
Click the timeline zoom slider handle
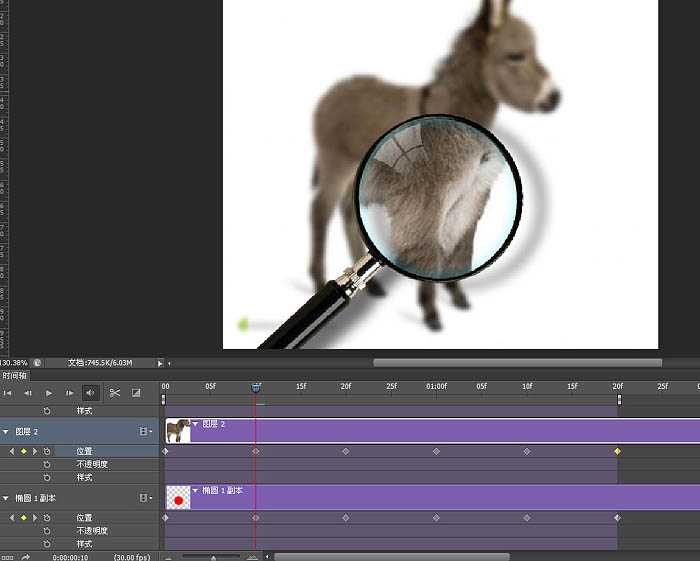coord(213,557)
